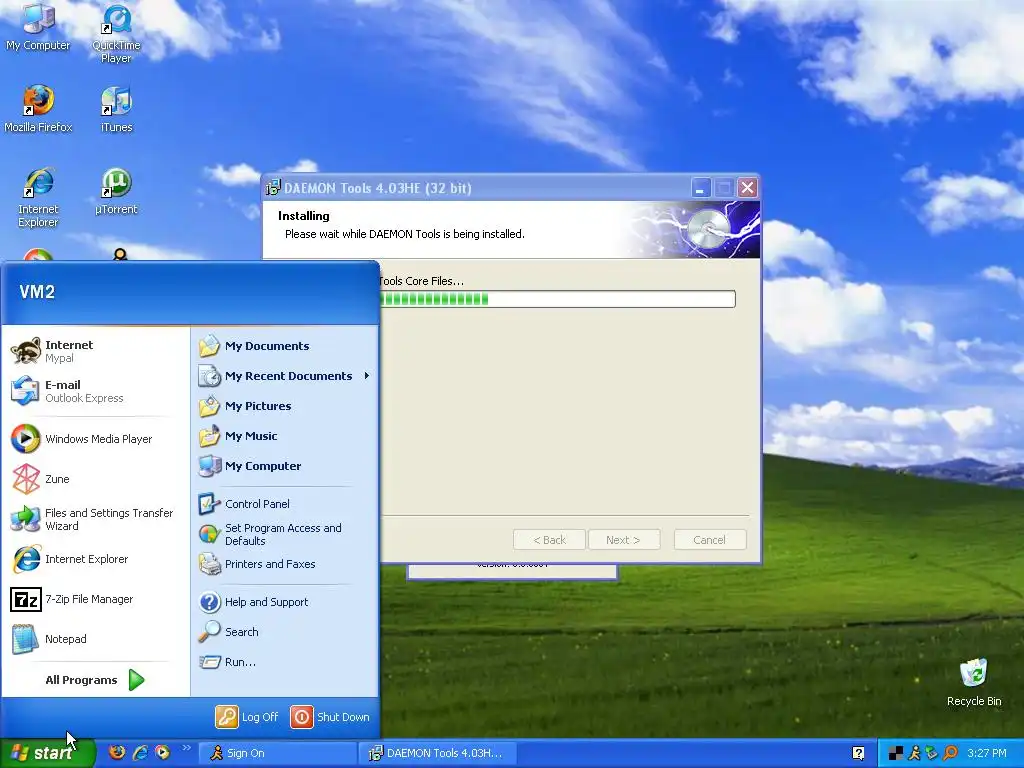Open the Run... dialog
Viewport: 1024px width, 768px height.
tap(285, 662)
